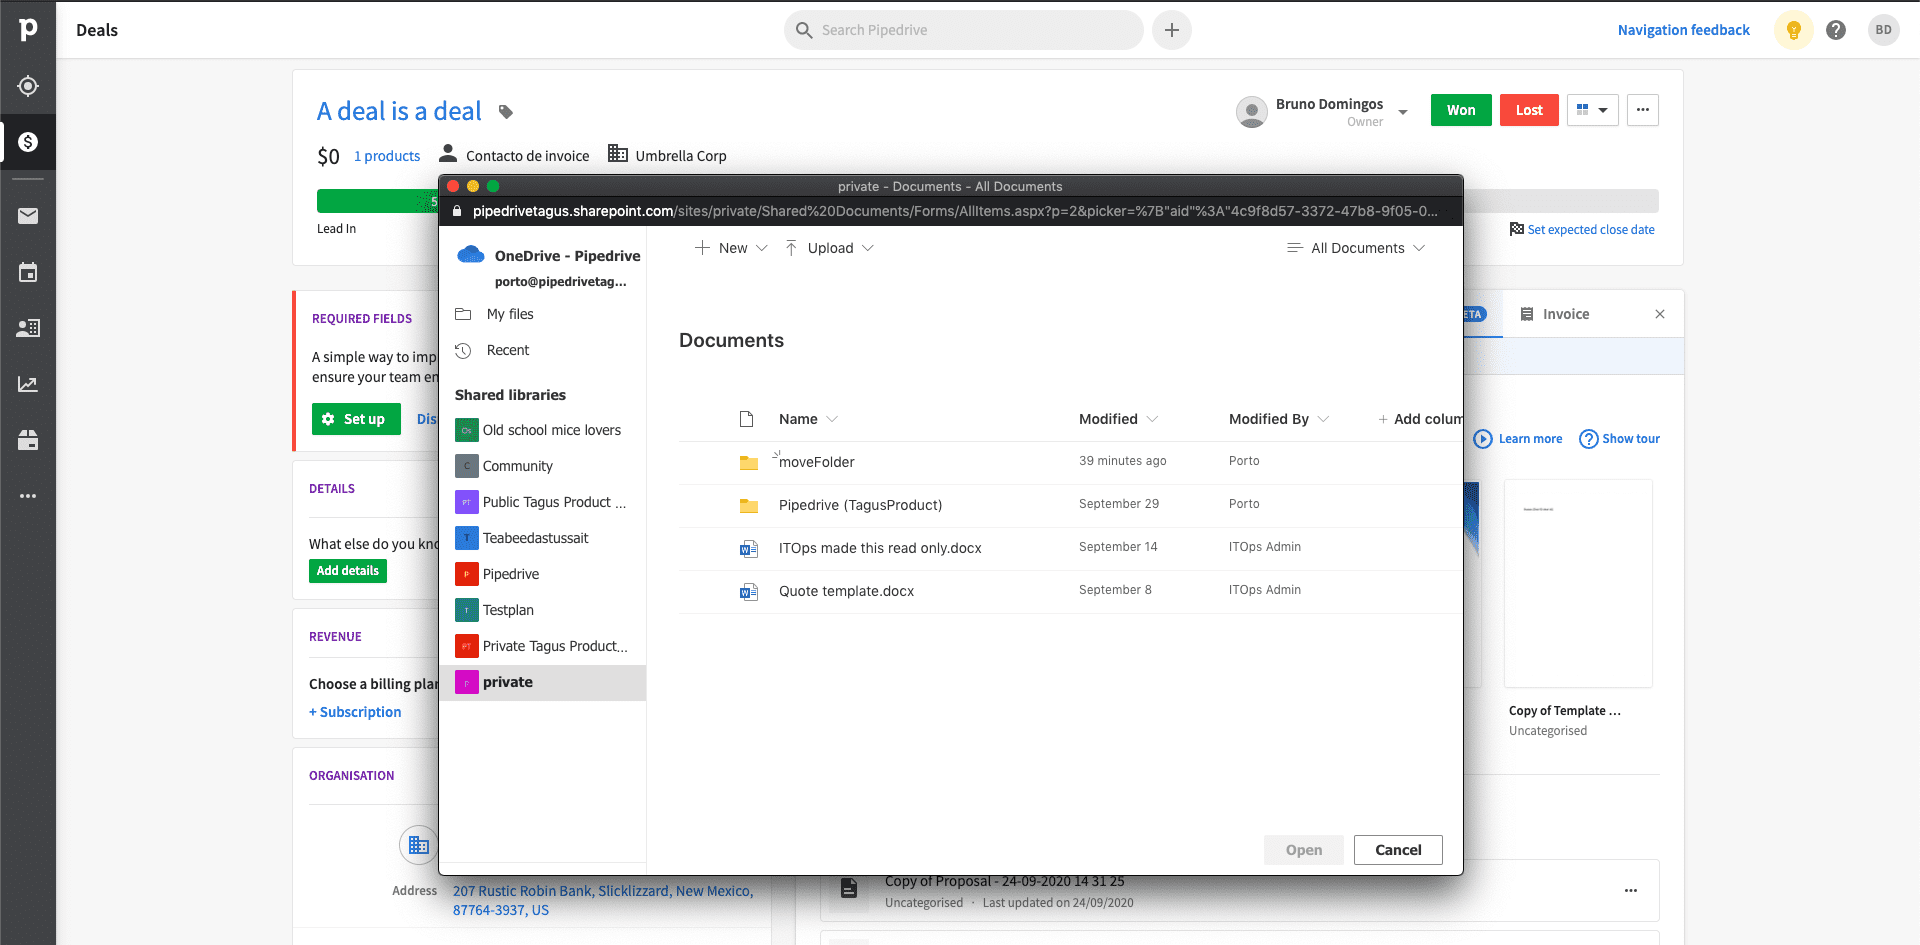Viewport: 1920px width, 945px height.
Task: Open Products box icon in sidebar
Action: tap(28, 440)
